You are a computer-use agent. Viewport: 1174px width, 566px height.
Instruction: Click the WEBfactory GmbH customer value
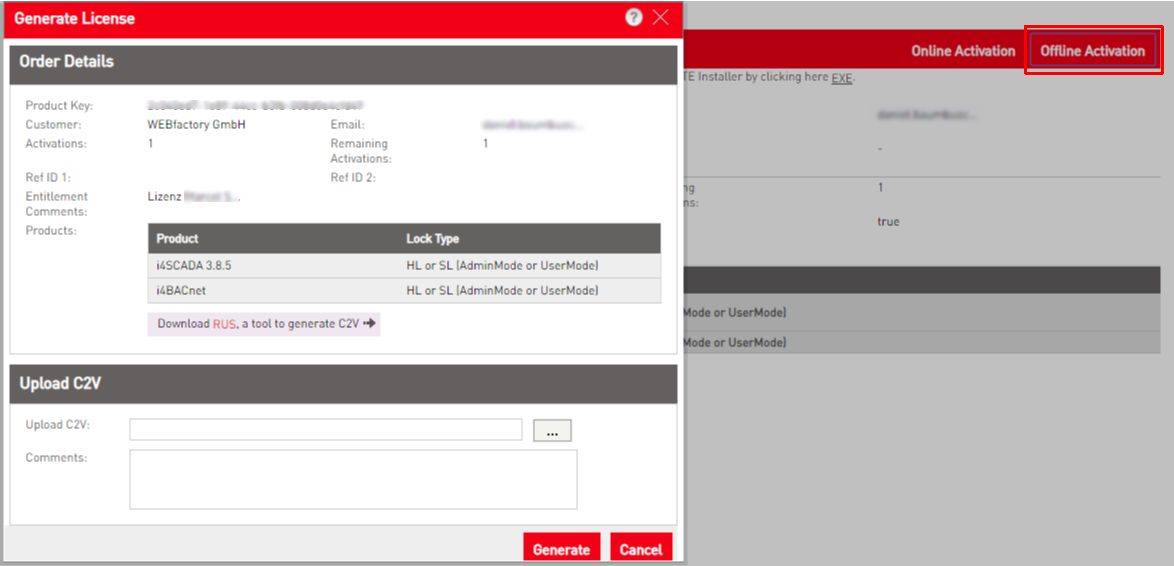point(197,124)
